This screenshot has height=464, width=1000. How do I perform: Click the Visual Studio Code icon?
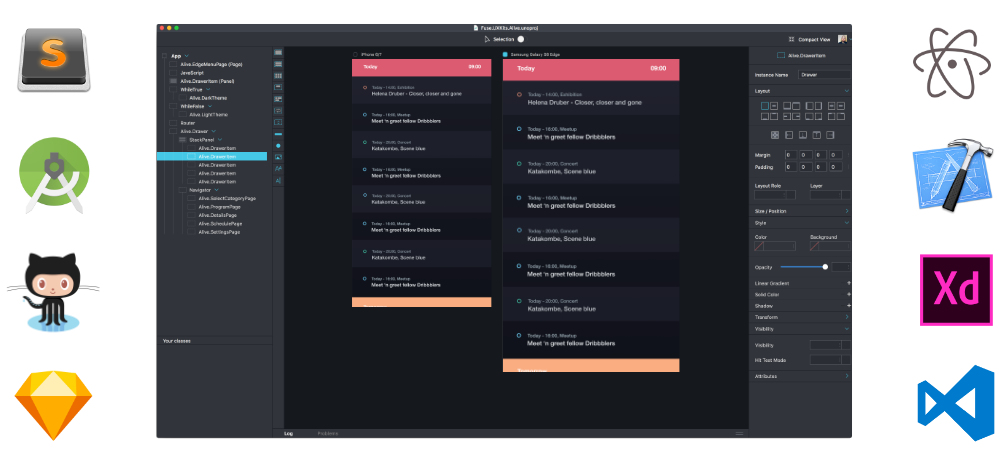pyautogui.click(x=955, y=403)
